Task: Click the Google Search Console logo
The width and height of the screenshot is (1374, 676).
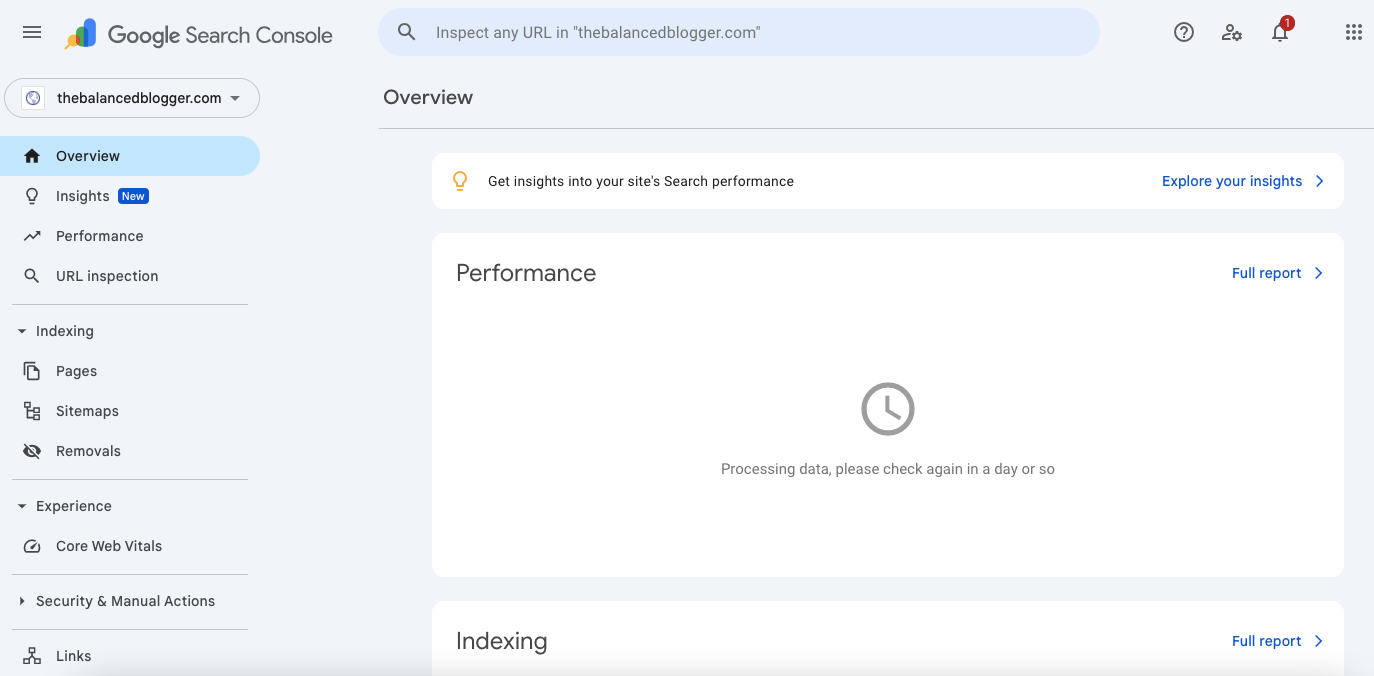Action: point(200,35)
